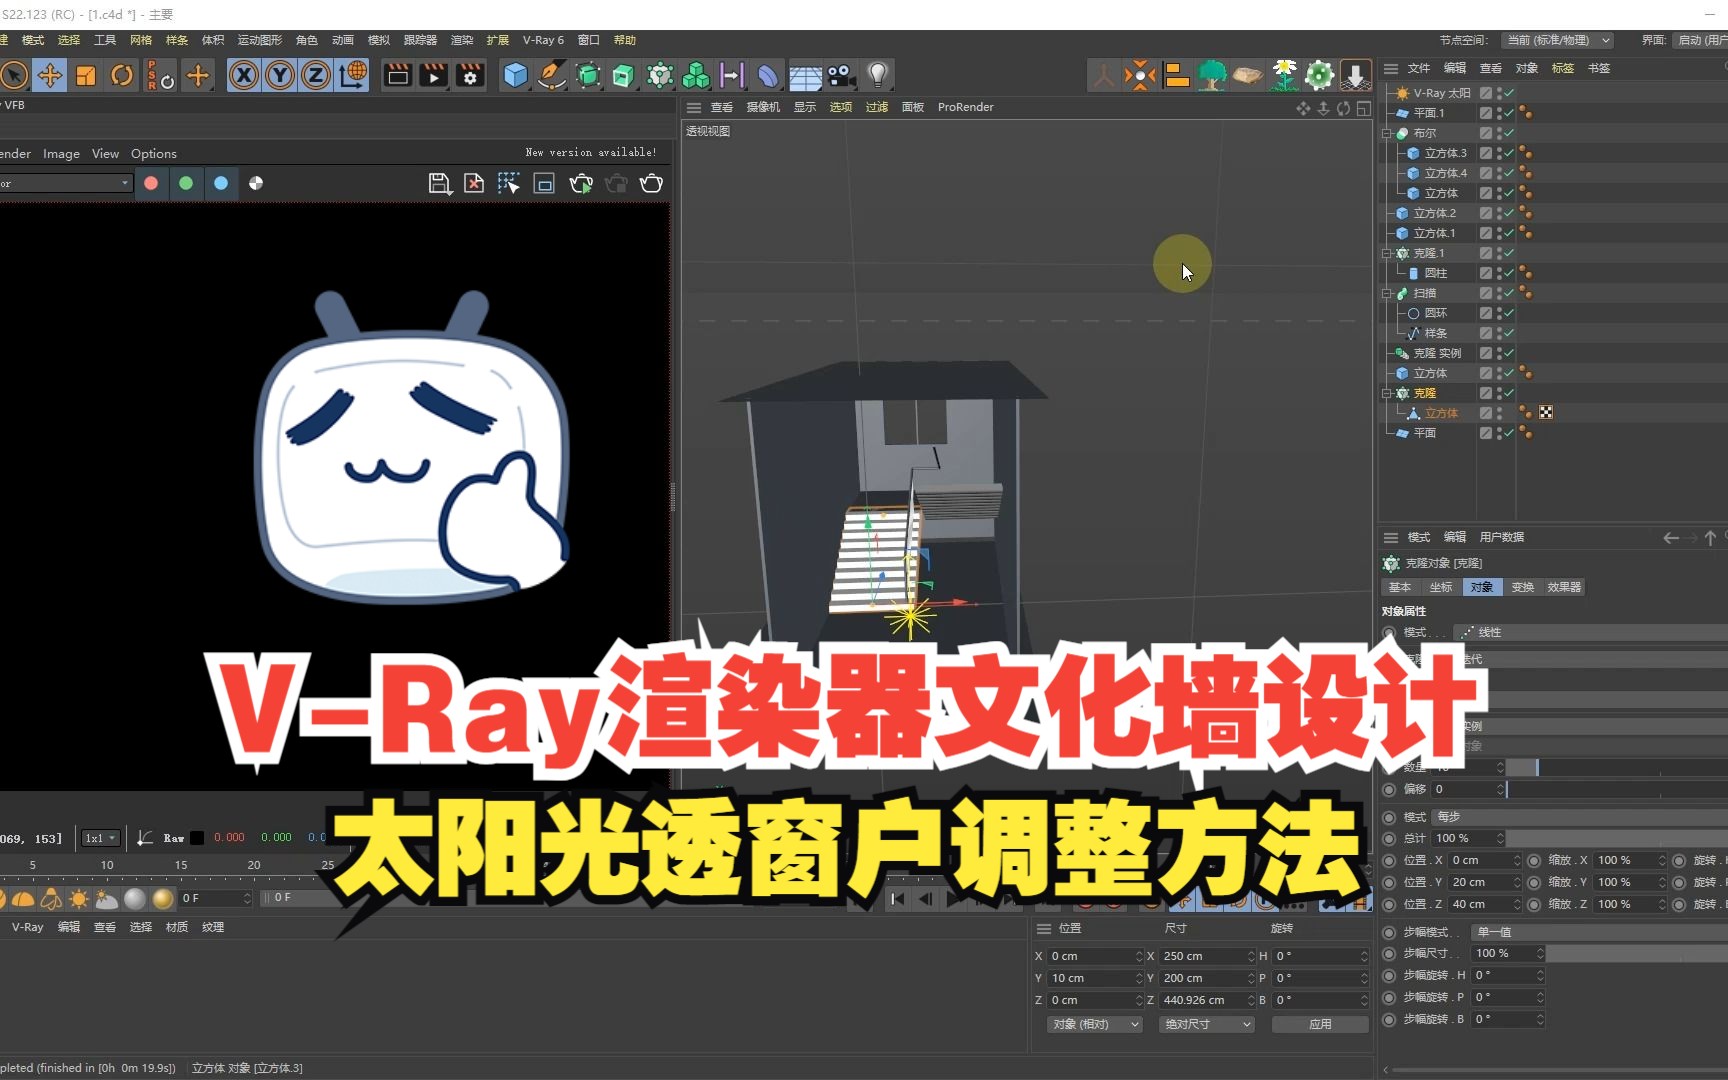Click Render View clapperboard icon
This screenshot has width=1728, height=1080.
pyautogui.click(x=398, y=75)
